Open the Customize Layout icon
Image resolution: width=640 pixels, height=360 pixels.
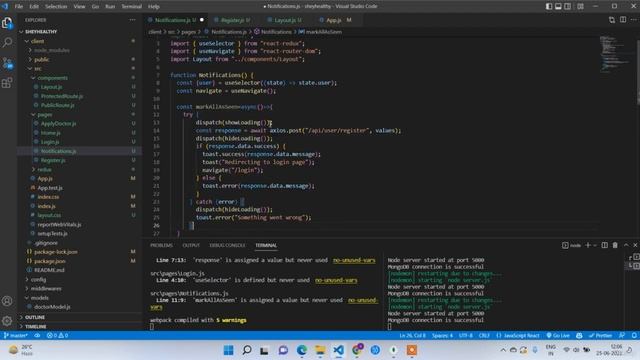click(580, 6)
